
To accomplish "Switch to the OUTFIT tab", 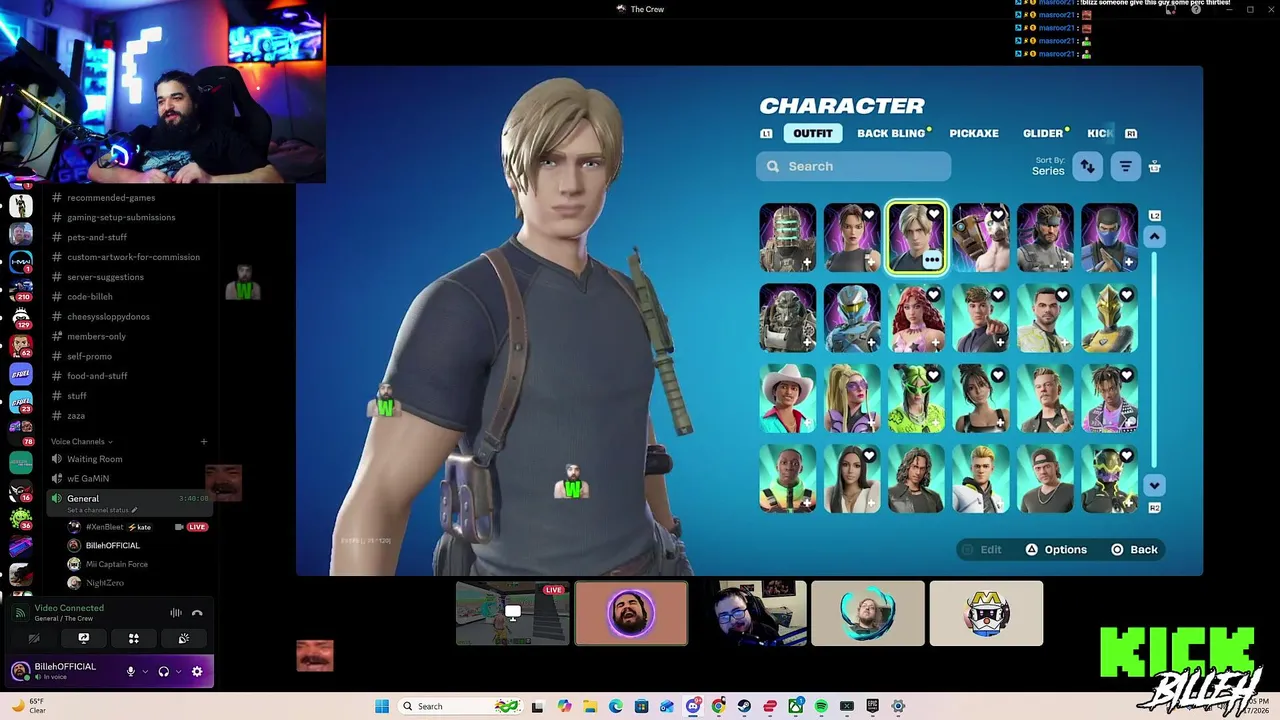I will click(812, 133).
